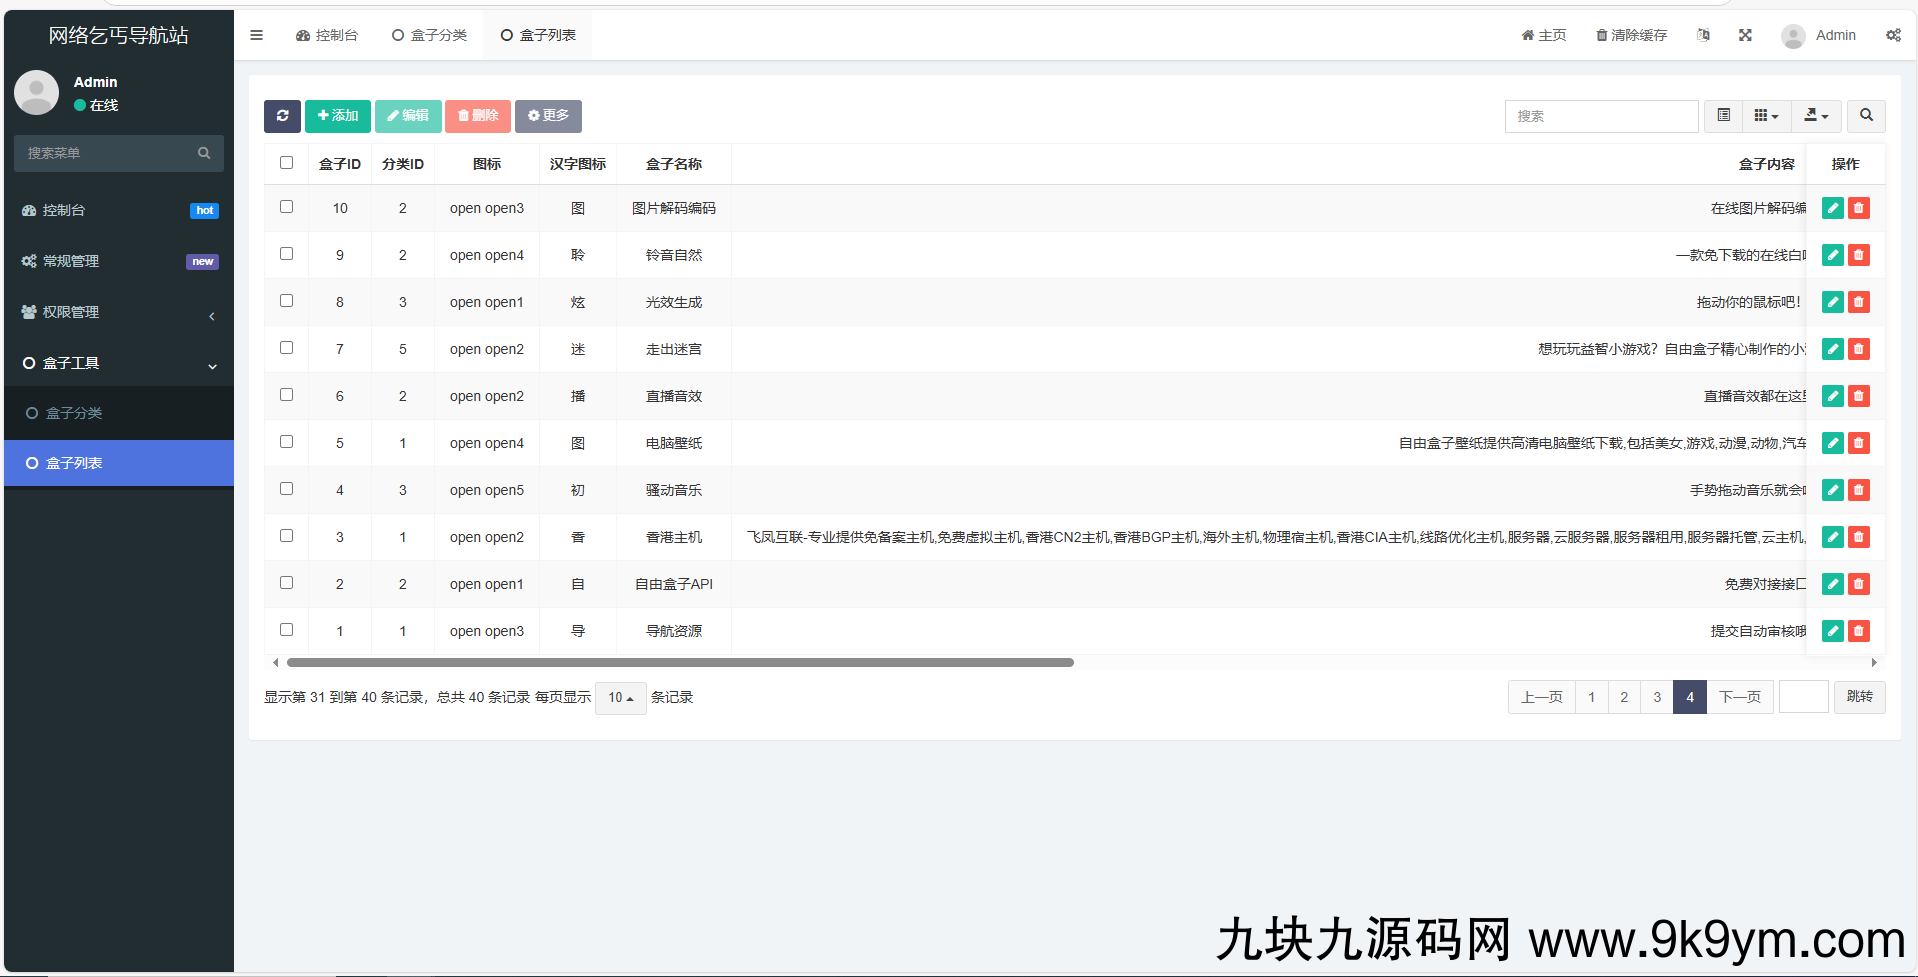The width and height of the screenshot is (1918, 977).
Task: Click the Admin avatar in top bar
Action: click(x=1793, y=36)
